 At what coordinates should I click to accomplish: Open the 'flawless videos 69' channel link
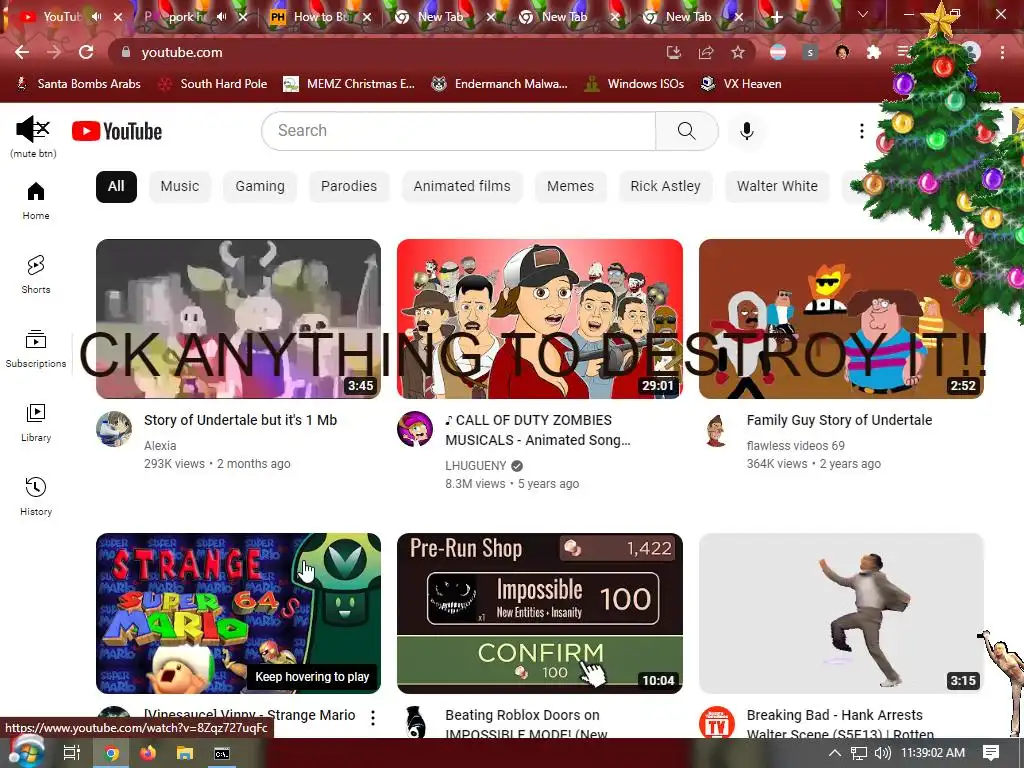click(795, 445)
